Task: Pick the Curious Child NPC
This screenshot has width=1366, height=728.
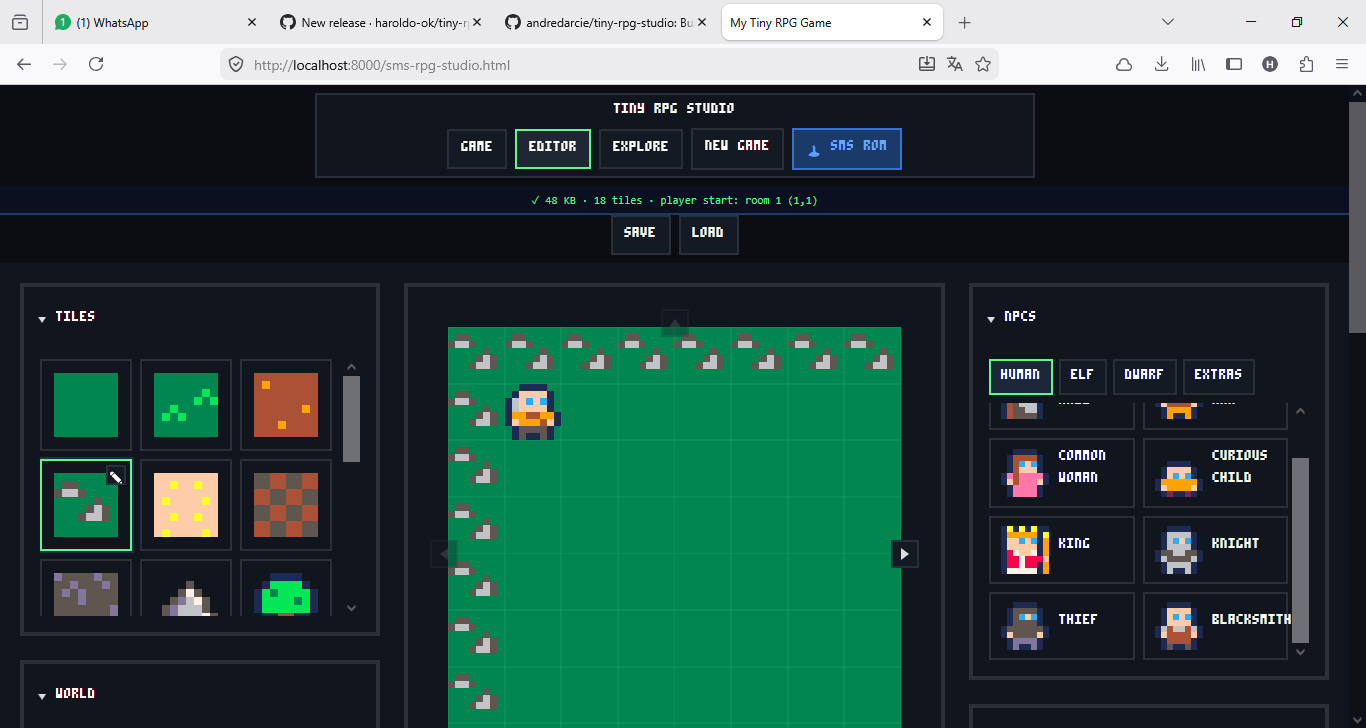Action: [1216, 473]
